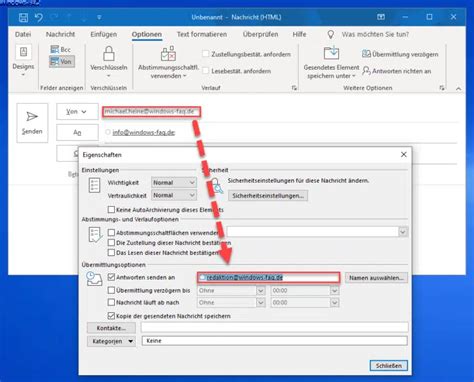Check Keine AutoArchivierung dieses Elements
This screenshot has width=474, height=382.
coord(111,210)
